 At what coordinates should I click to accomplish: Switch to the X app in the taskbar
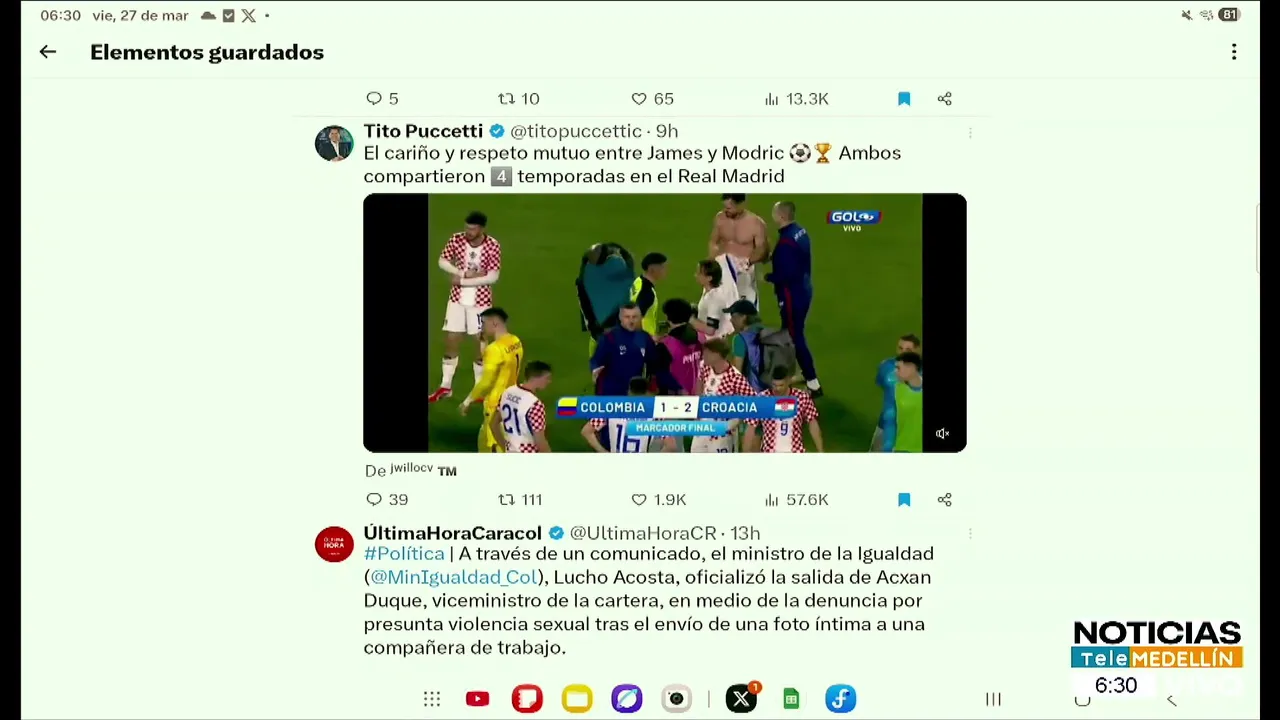click(741, 699)
